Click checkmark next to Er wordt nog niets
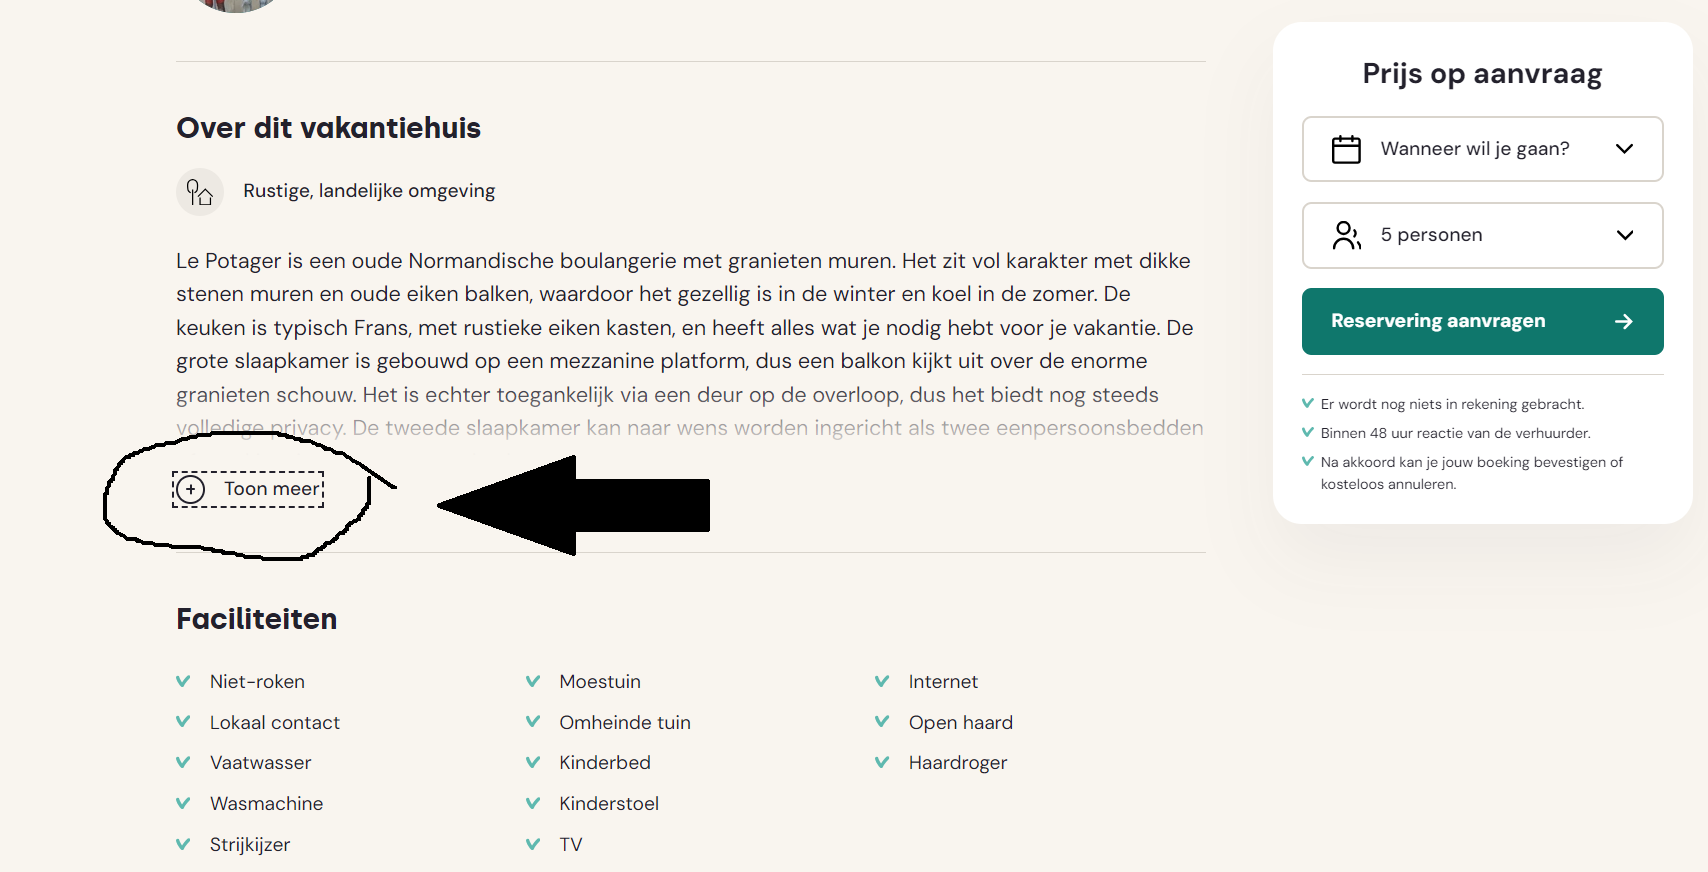Image resolution: width=1708 pixels, height=872 pixels. 1307,404
